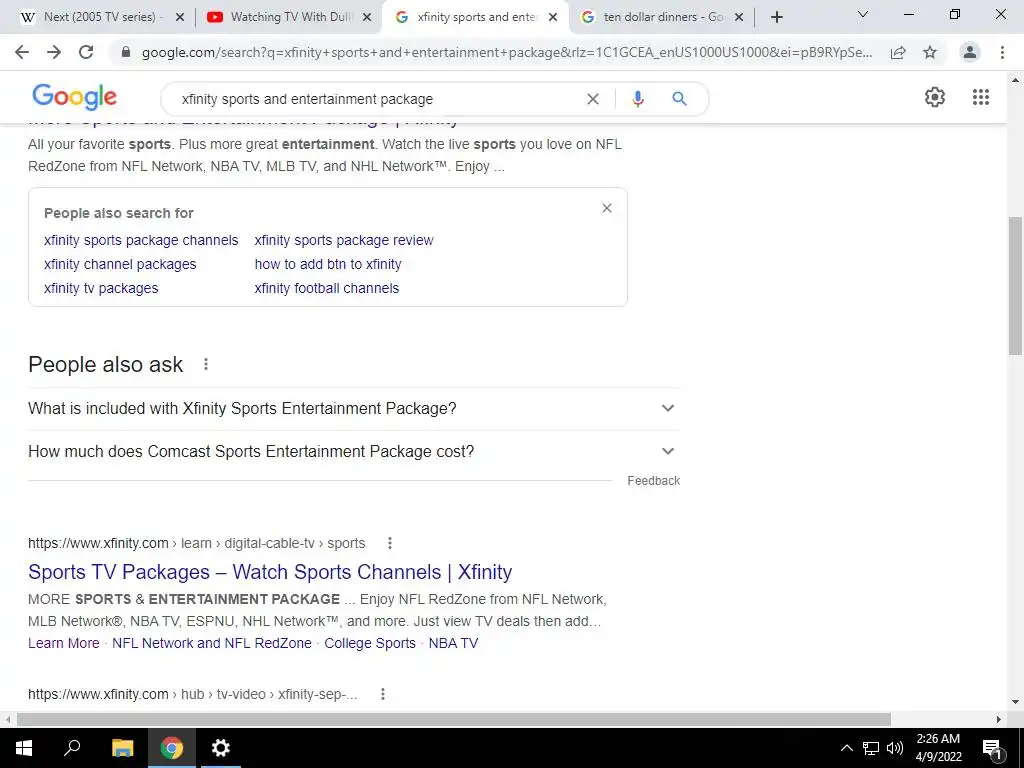Click the vertical scrollbar thumb
This screenshot has width=1024, height=768.
[x=1015, y=286]
